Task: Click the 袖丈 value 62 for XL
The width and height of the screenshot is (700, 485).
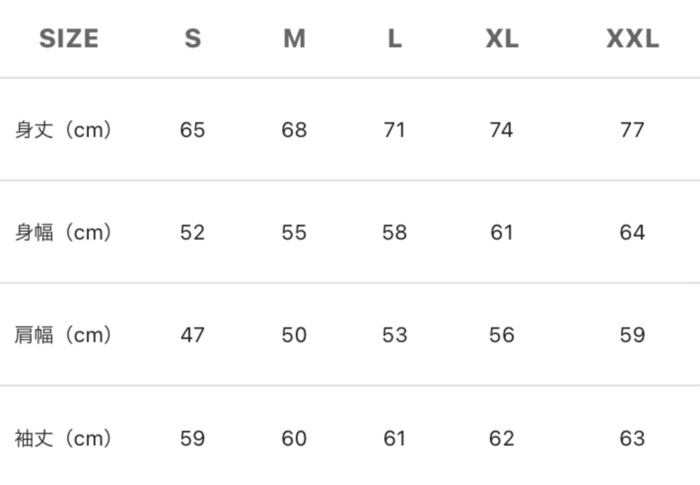Action: coord(502,438)
